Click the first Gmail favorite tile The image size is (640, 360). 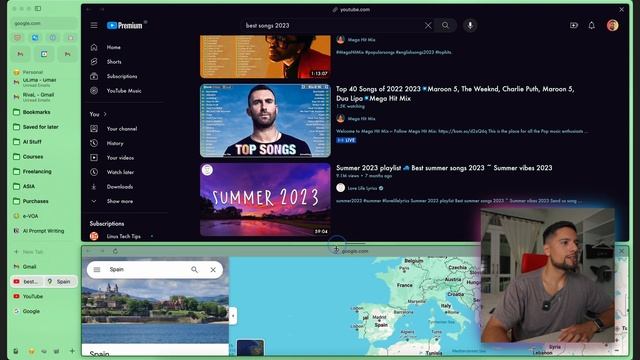(20, 54)
